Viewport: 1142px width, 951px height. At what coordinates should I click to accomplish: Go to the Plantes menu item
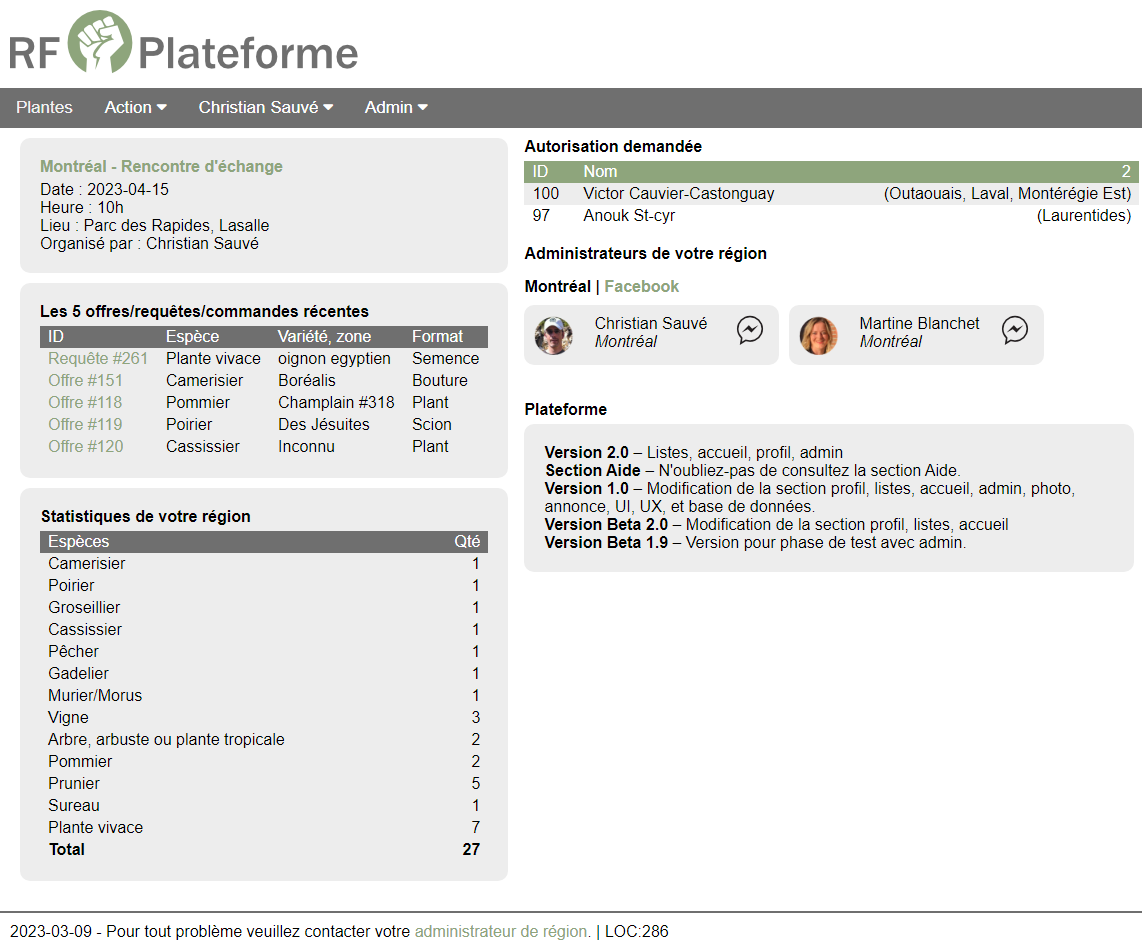pyautogui.click(x=44, y=107)
